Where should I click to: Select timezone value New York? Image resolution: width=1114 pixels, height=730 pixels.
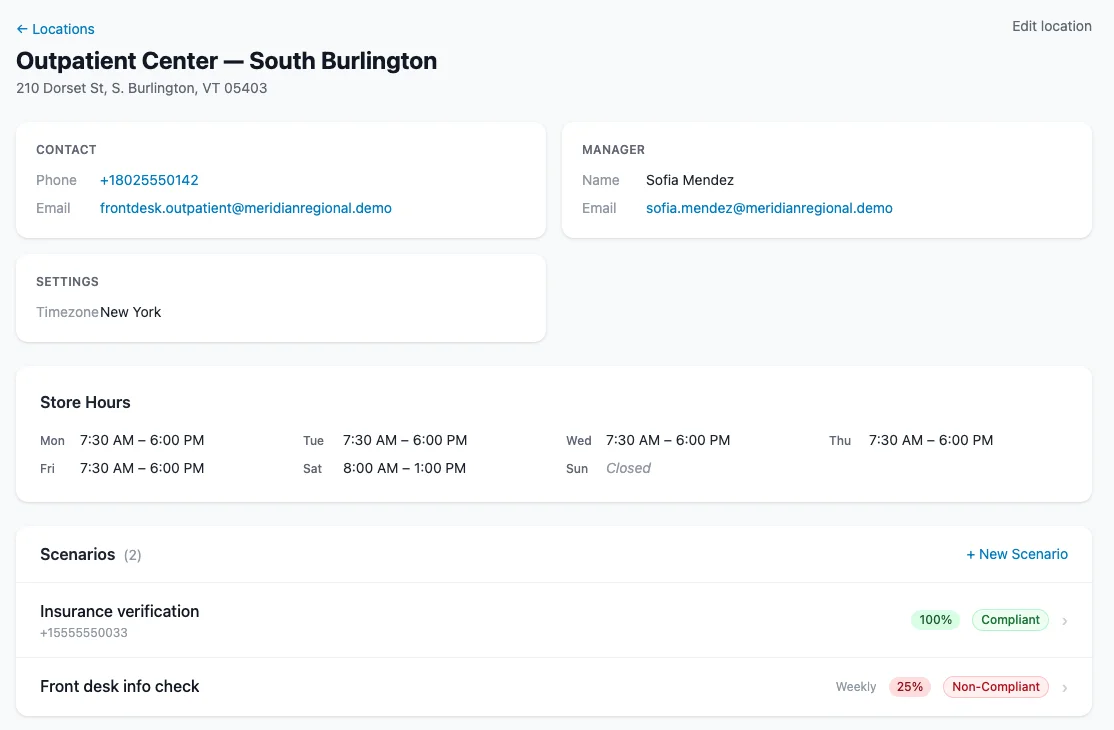tap(131, 312)
